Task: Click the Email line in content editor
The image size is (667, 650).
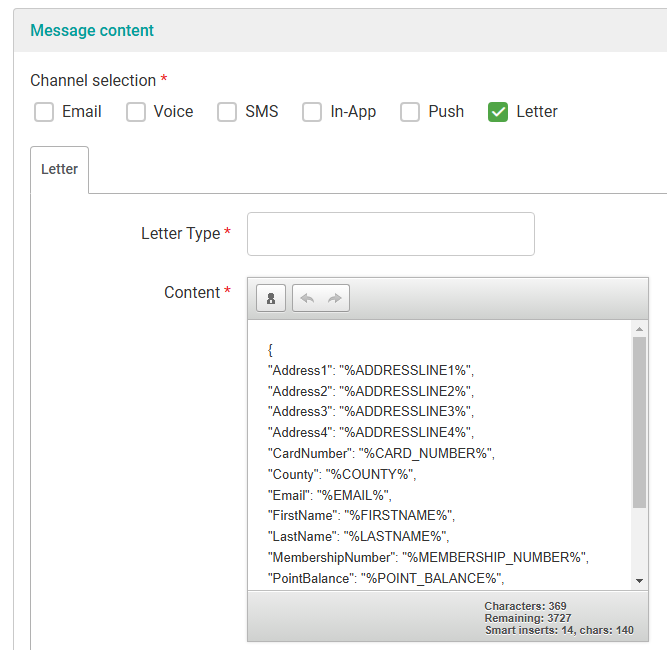Action: pos(330,495)
